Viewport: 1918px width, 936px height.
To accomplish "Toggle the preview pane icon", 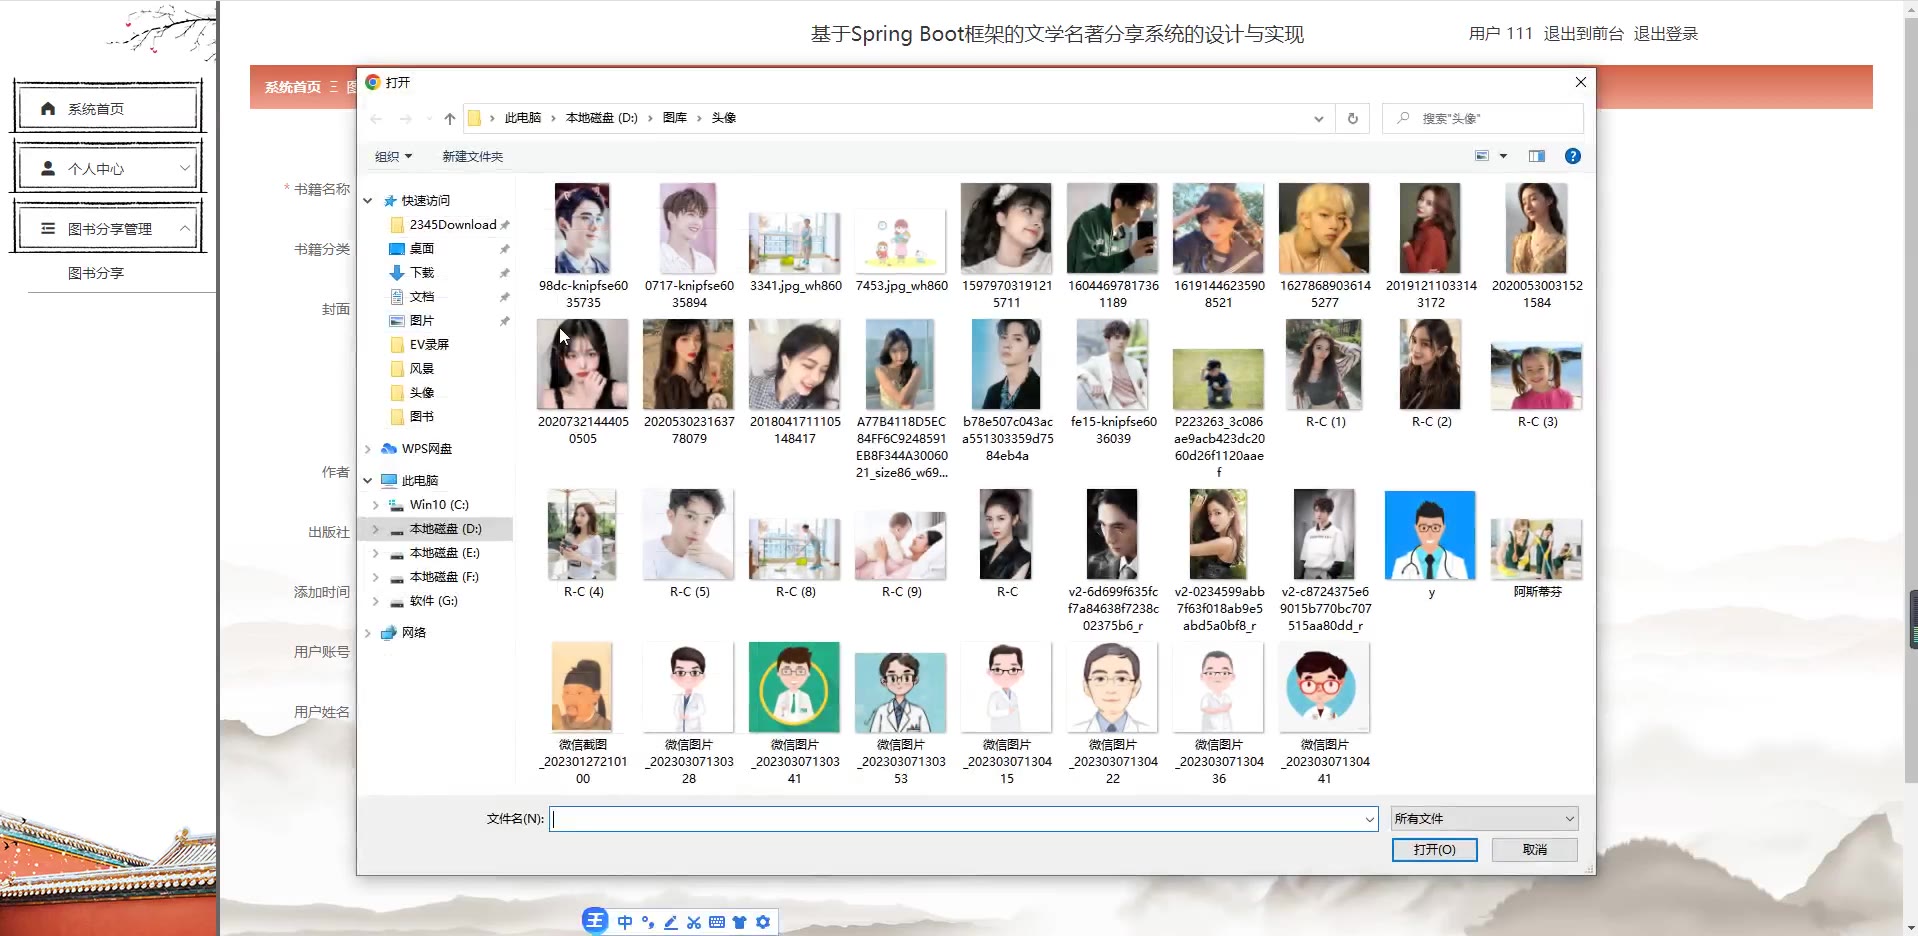I will [1537, 156].
